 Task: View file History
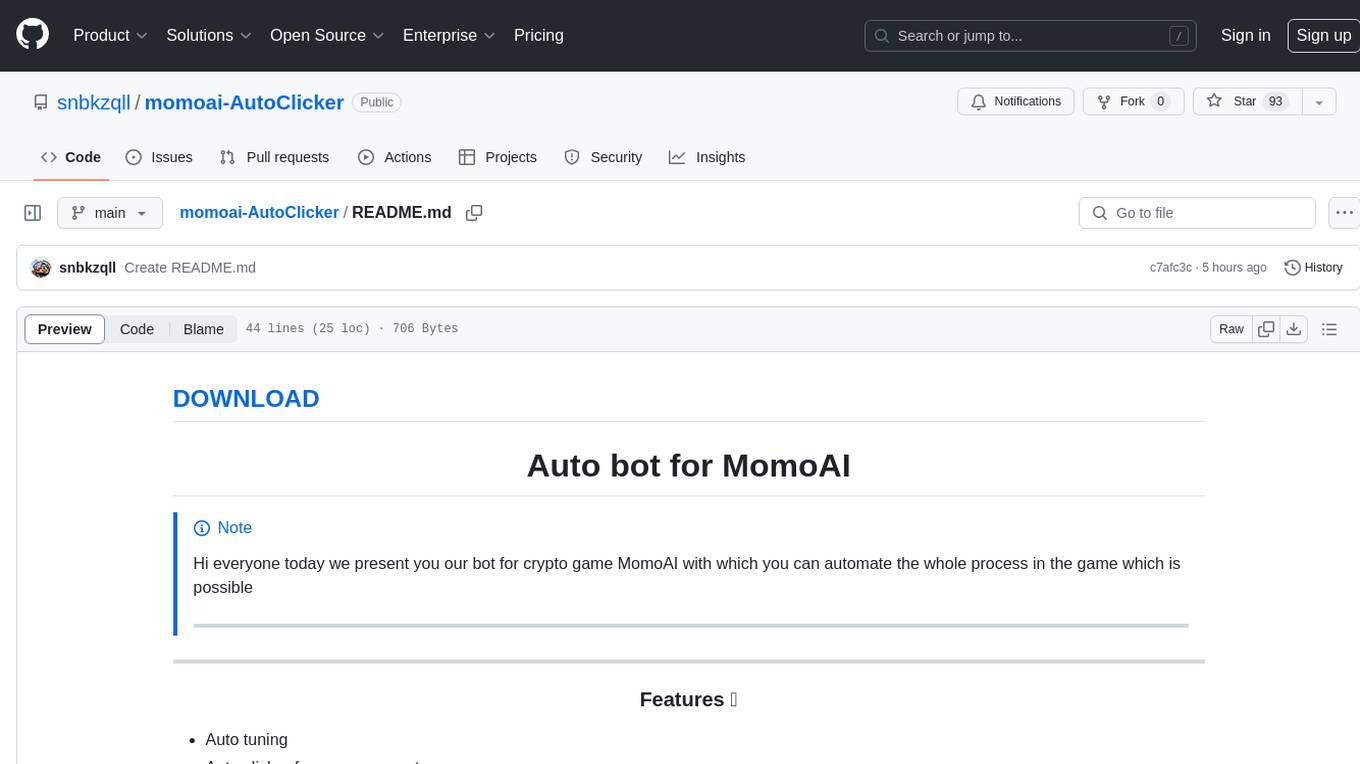[x=1313, y=267]
